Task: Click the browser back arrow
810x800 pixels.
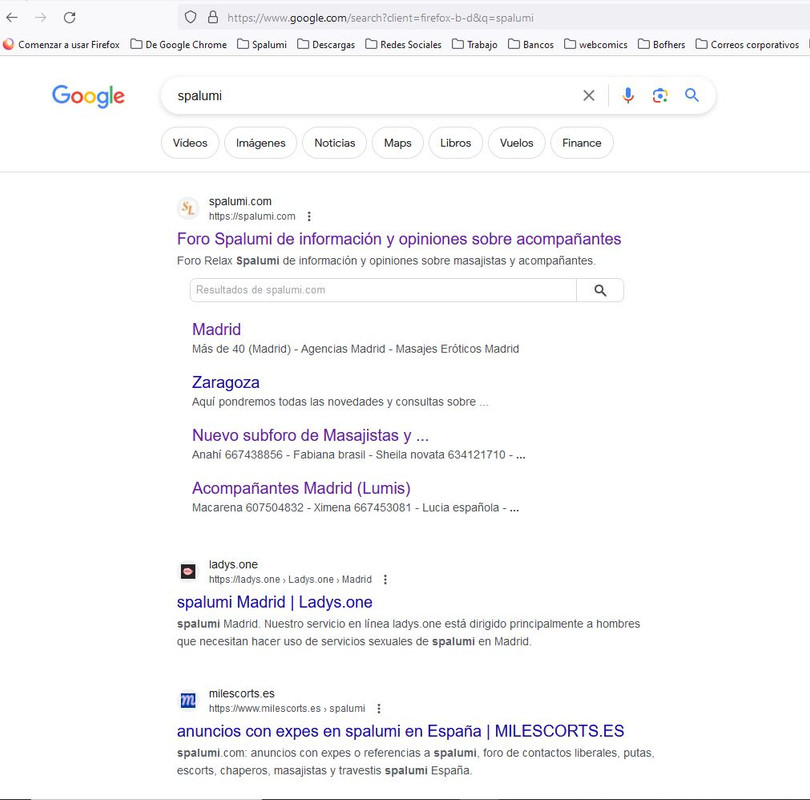Action: (12, 18)
